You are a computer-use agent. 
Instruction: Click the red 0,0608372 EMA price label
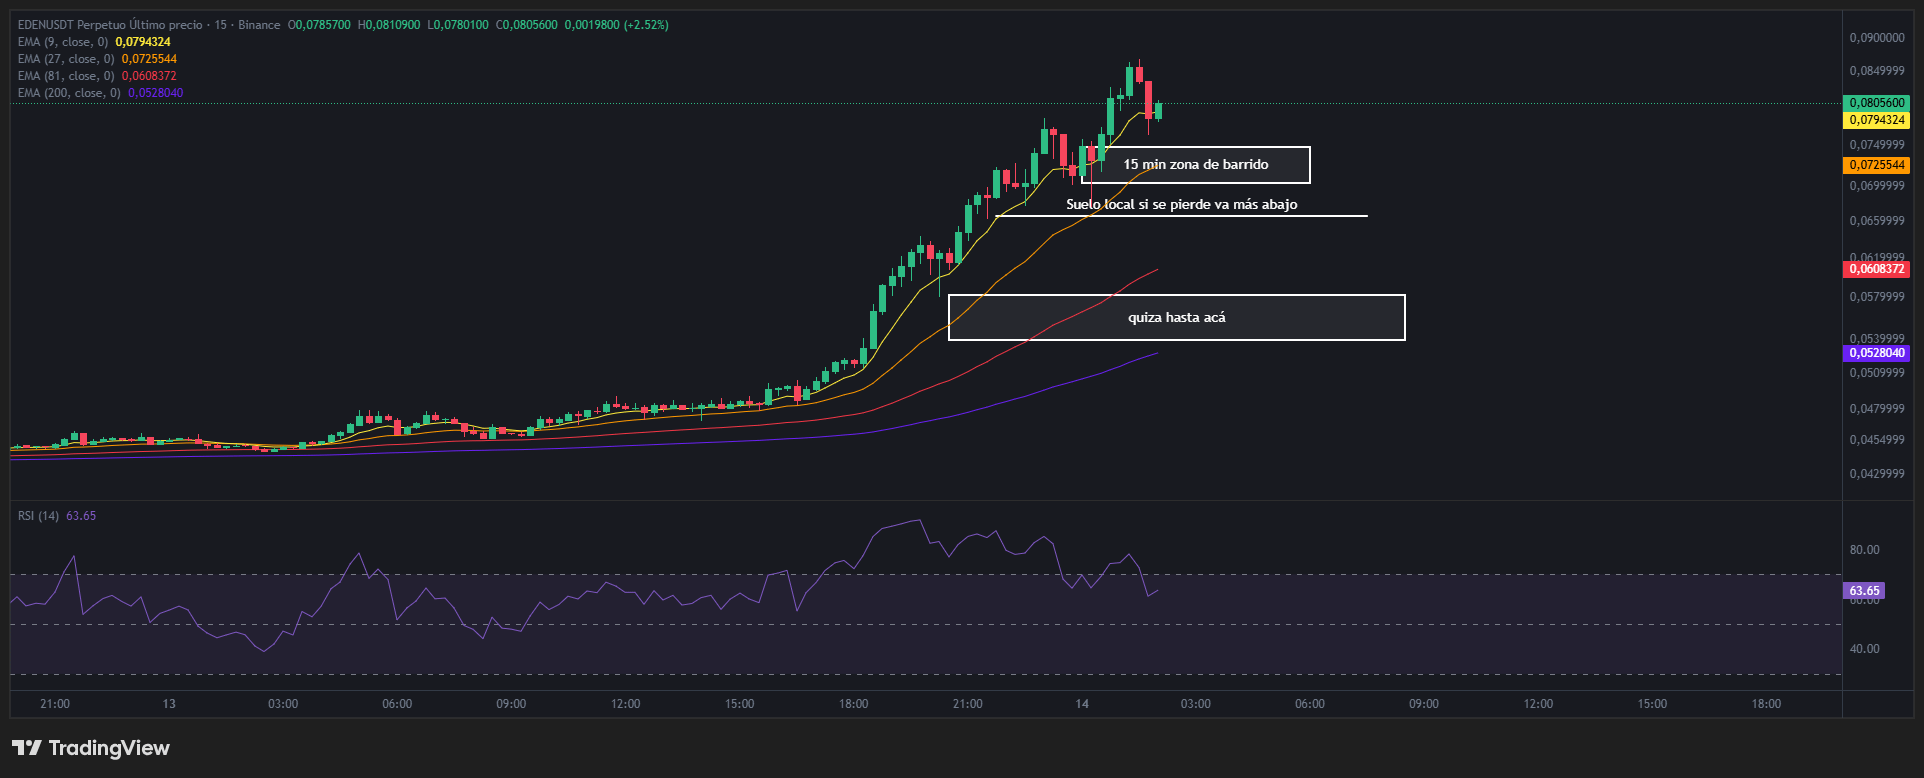(1876, 269)
